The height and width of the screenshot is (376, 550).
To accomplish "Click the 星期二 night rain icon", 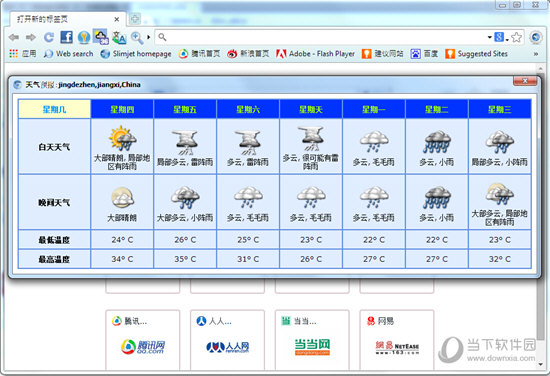I will pyautogui.click(x=437, y=197).
